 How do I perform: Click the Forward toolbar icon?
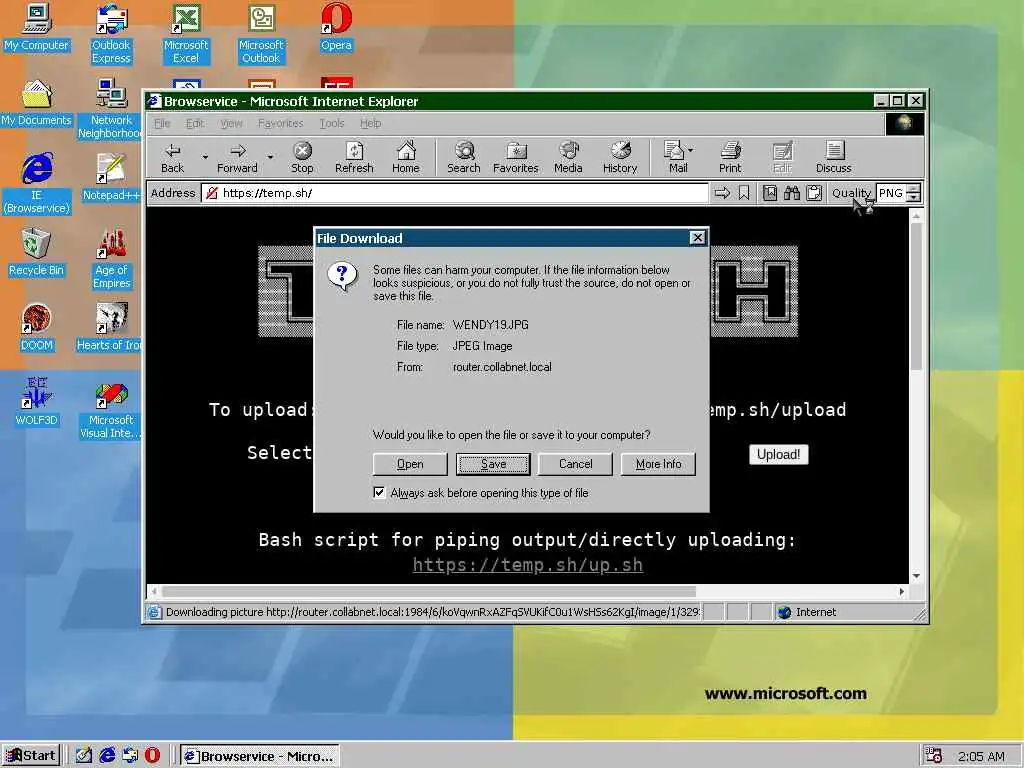click(x=238, y=157)
